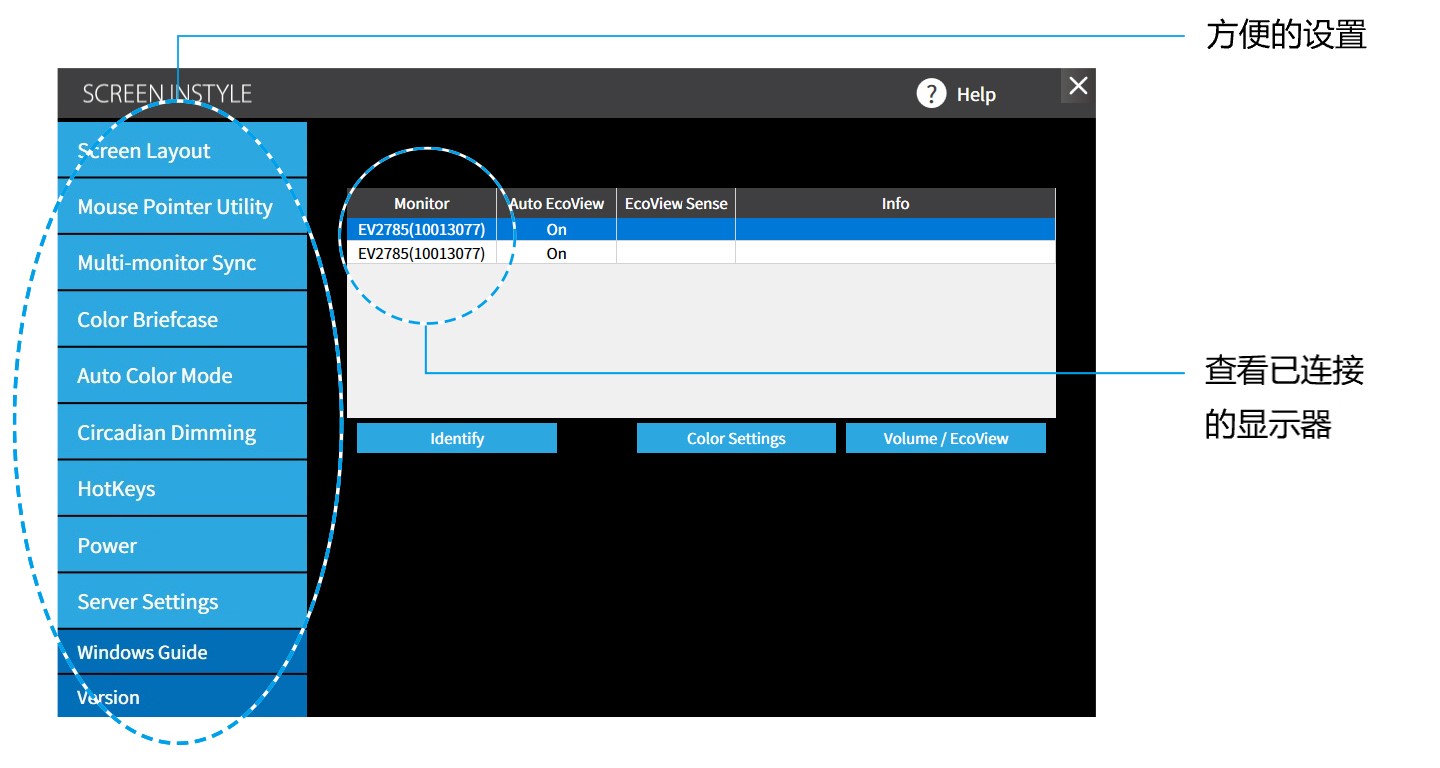Open Color Briefcase settings

tap(182, 319)
